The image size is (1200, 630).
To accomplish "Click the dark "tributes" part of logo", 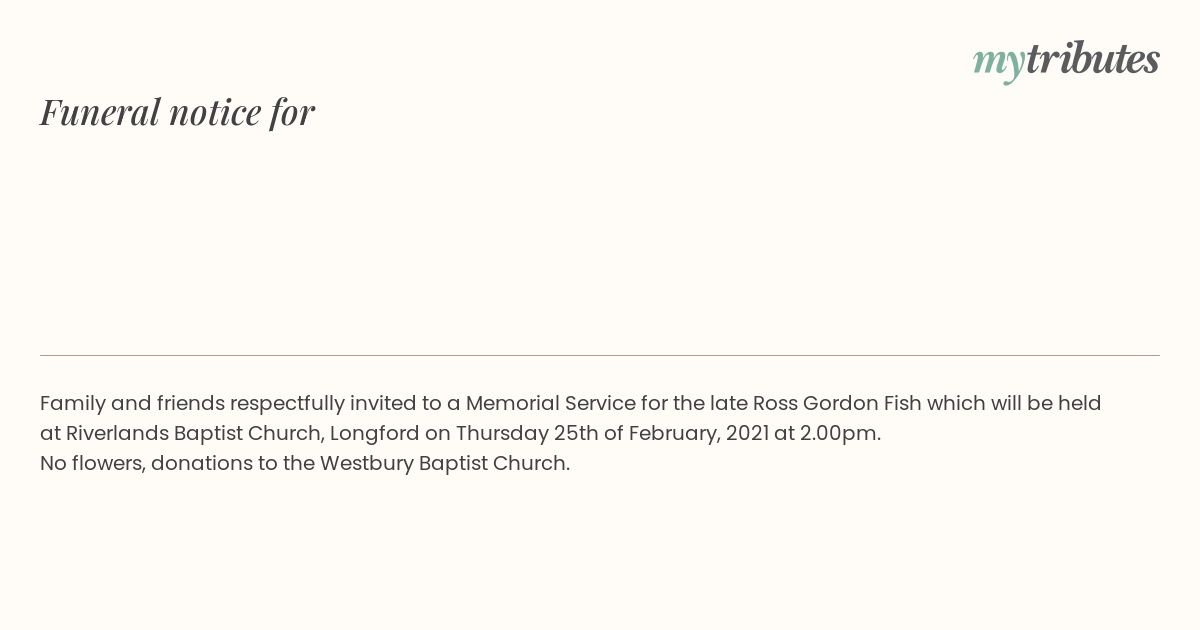I will (1093, 58).
